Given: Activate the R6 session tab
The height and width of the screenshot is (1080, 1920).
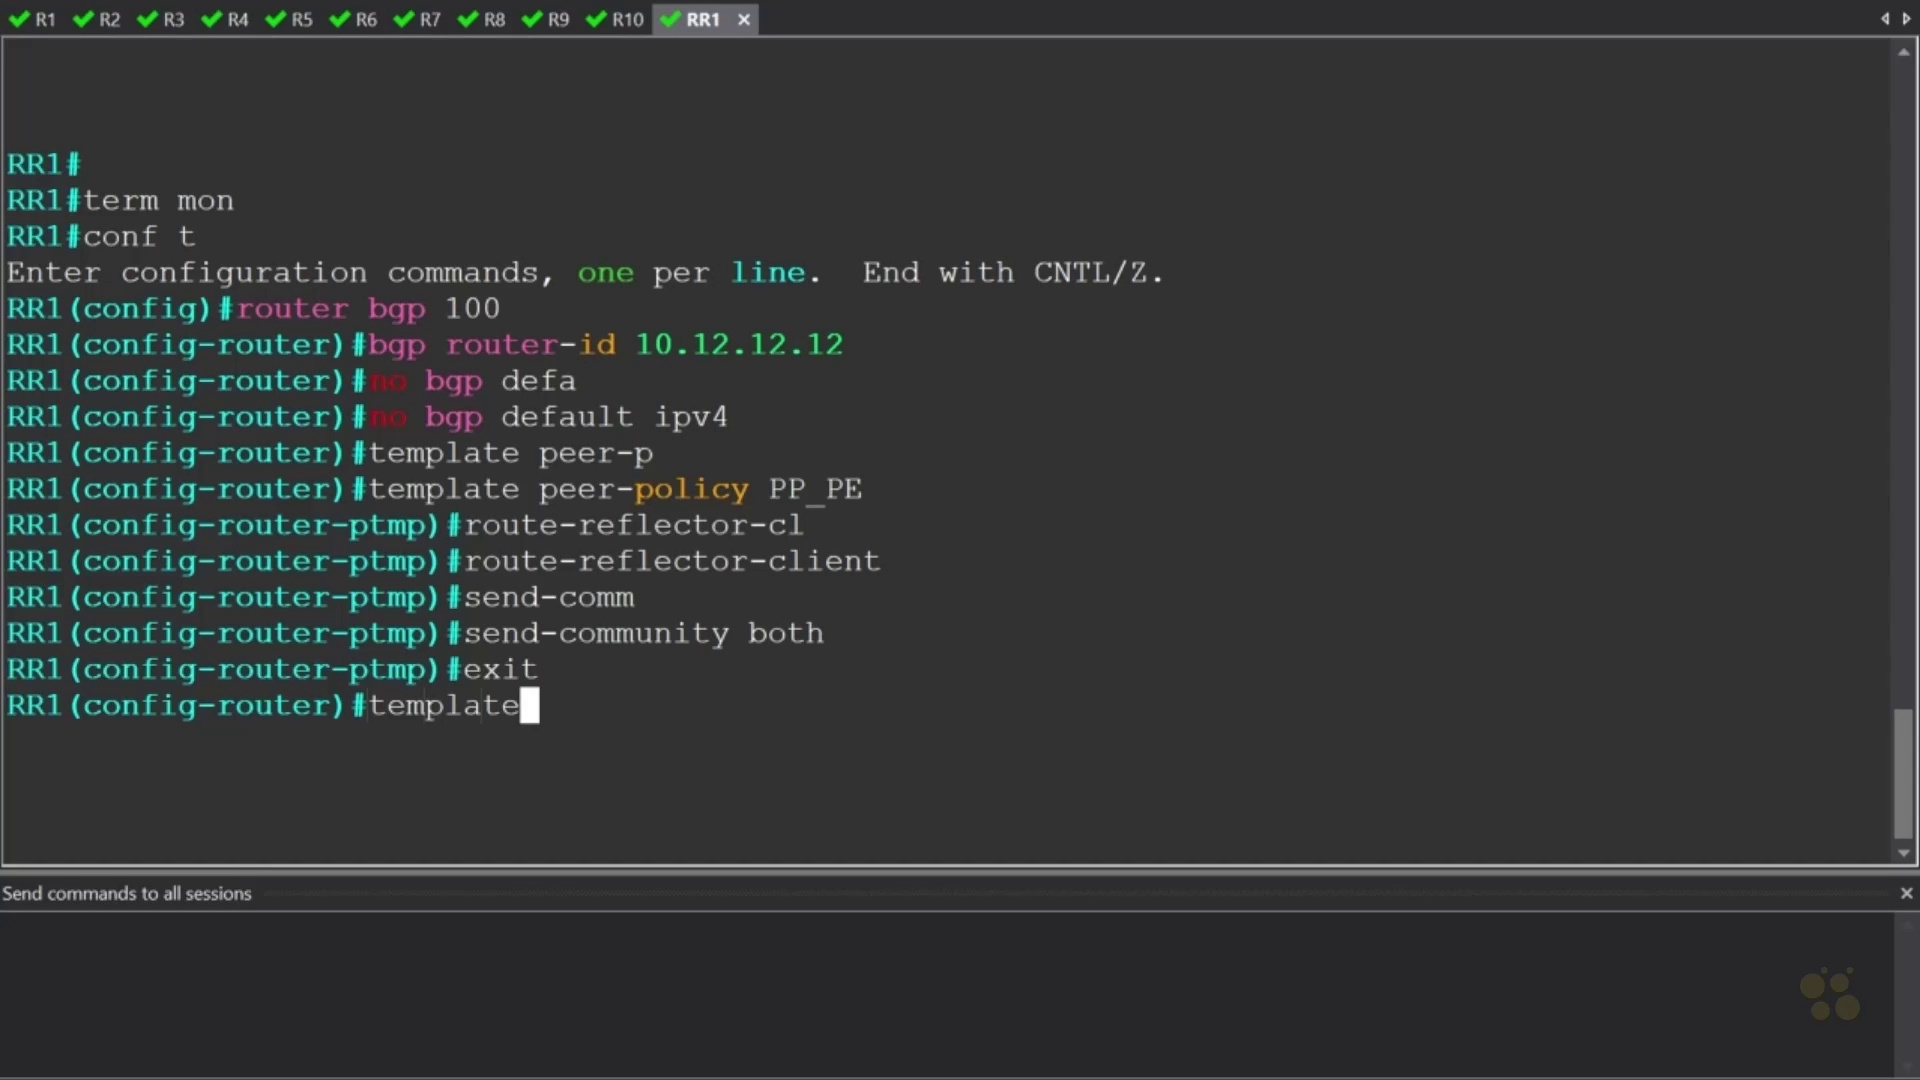Looking at the screenshot, I should 353,19.
